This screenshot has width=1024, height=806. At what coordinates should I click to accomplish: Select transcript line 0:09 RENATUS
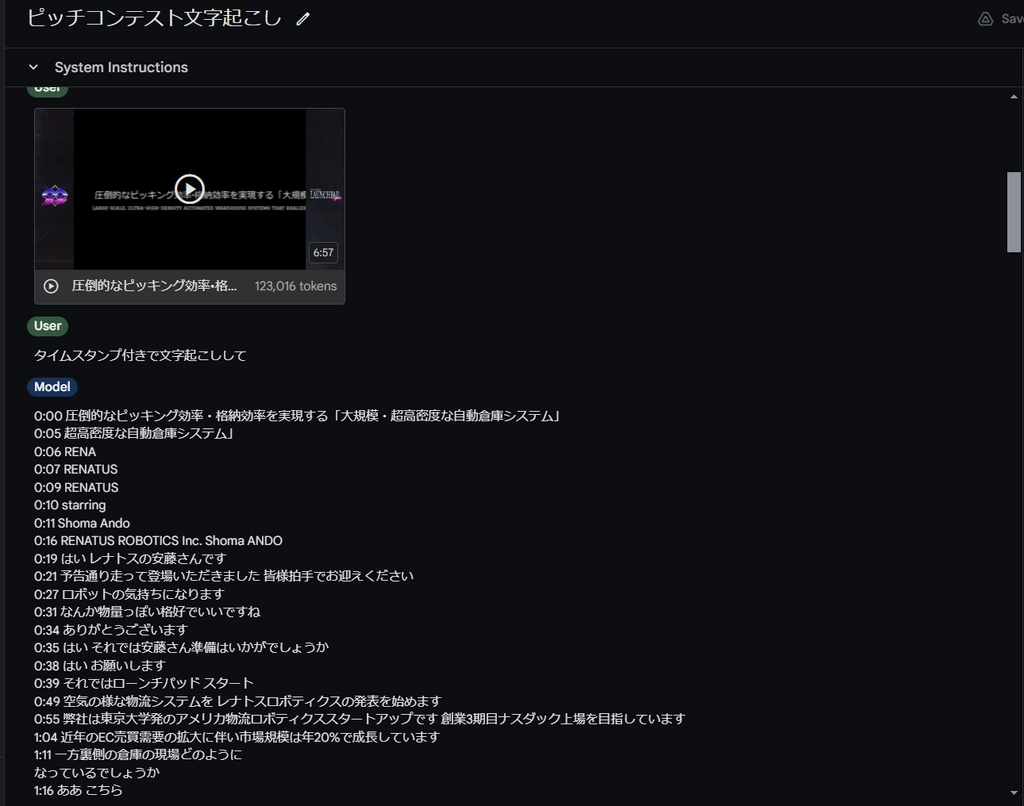pyautogui.click(x=76, y=488)
